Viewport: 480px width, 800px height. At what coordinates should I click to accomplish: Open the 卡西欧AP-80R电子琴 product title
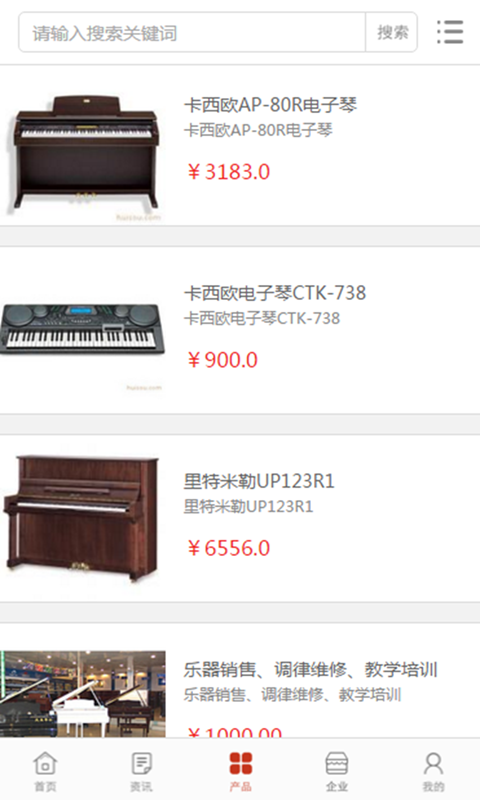pyautogui.click(x=270, y=105)
